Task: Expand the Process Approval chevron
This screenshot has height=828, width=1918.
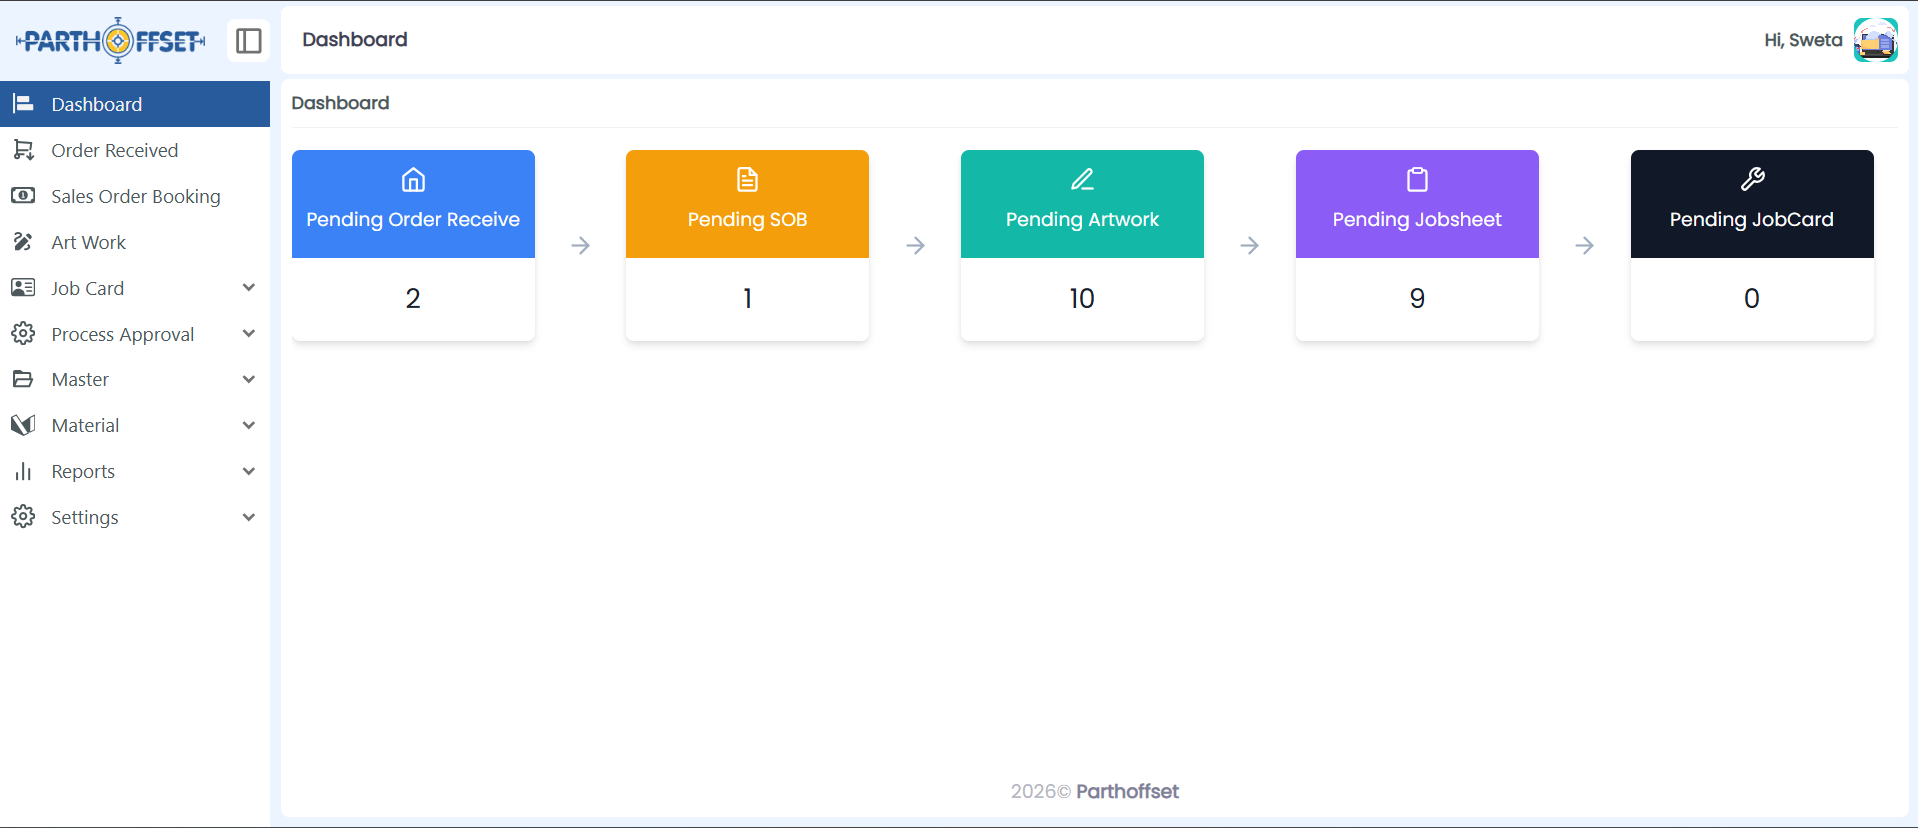Action: pyautogui.click(x=249, y=334)
